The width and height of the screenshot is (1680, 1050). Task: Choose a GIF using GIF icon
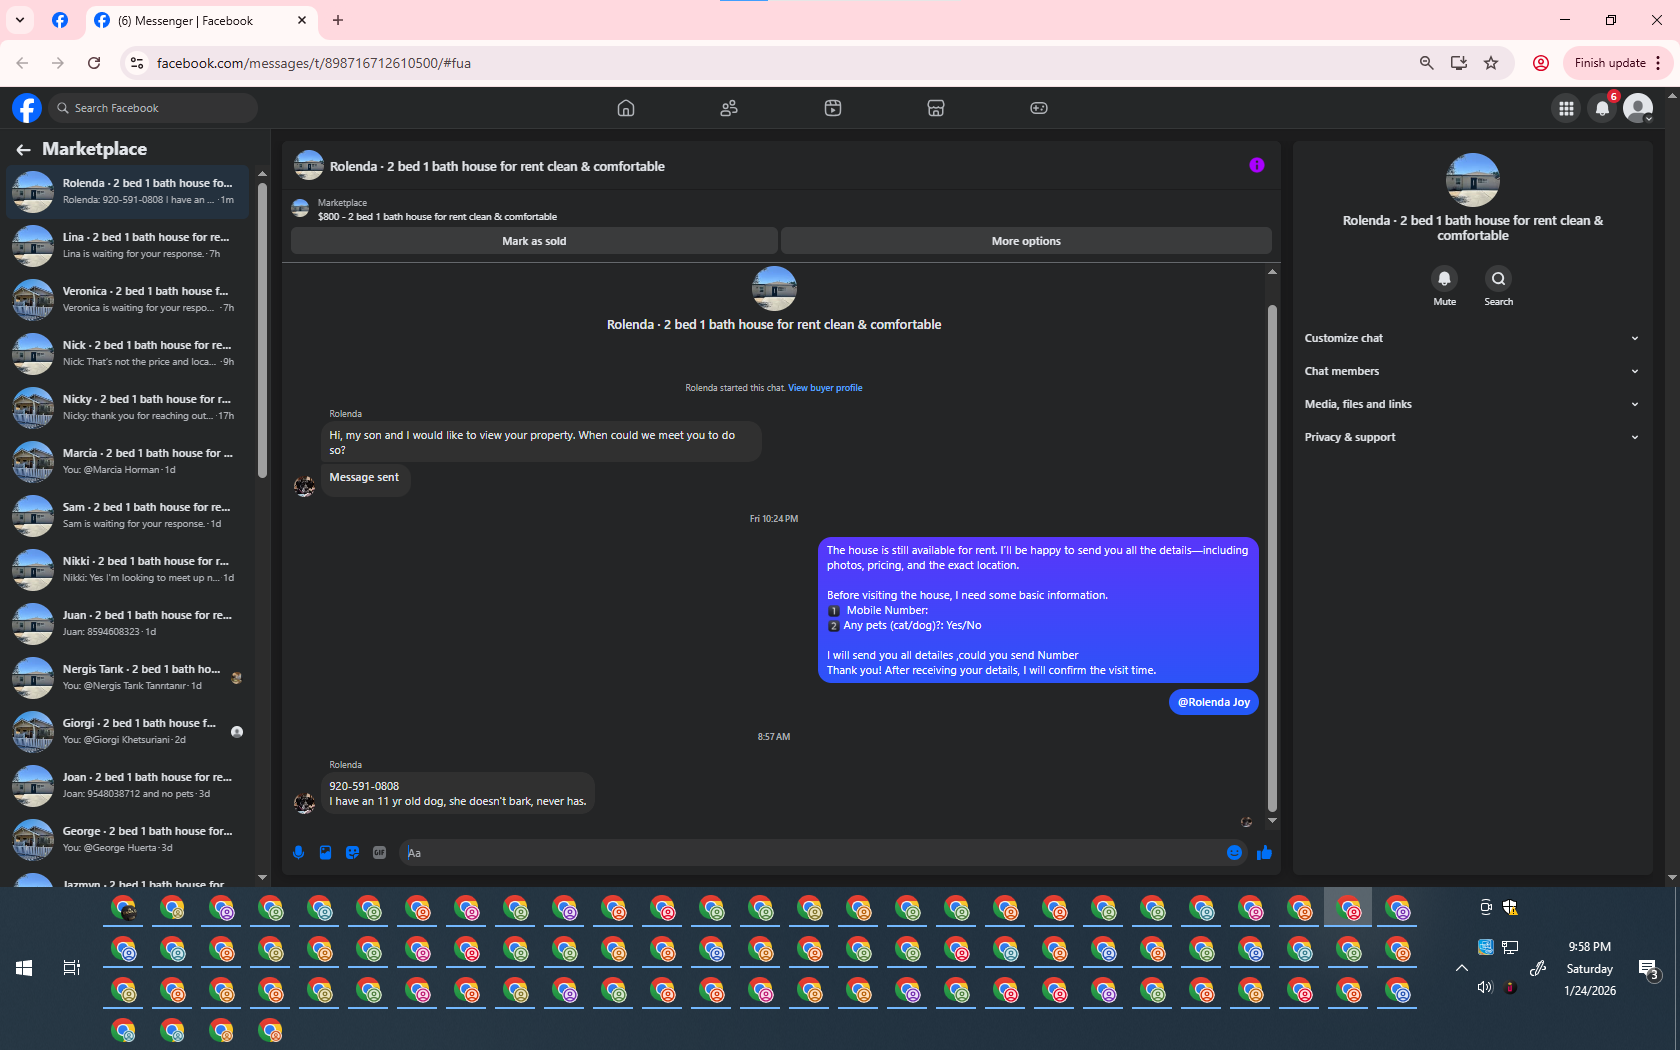coord(379,853)
